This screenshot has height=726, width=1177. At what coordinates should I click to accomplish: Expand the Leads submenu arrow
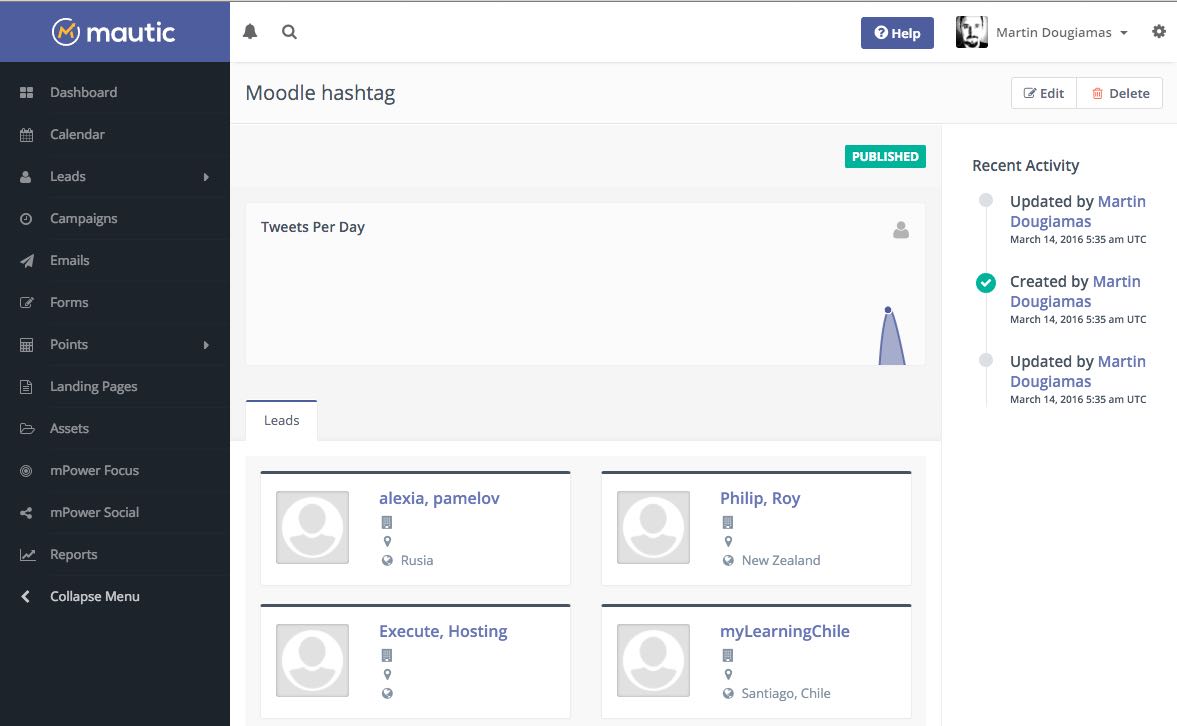(x=206, y=177)
